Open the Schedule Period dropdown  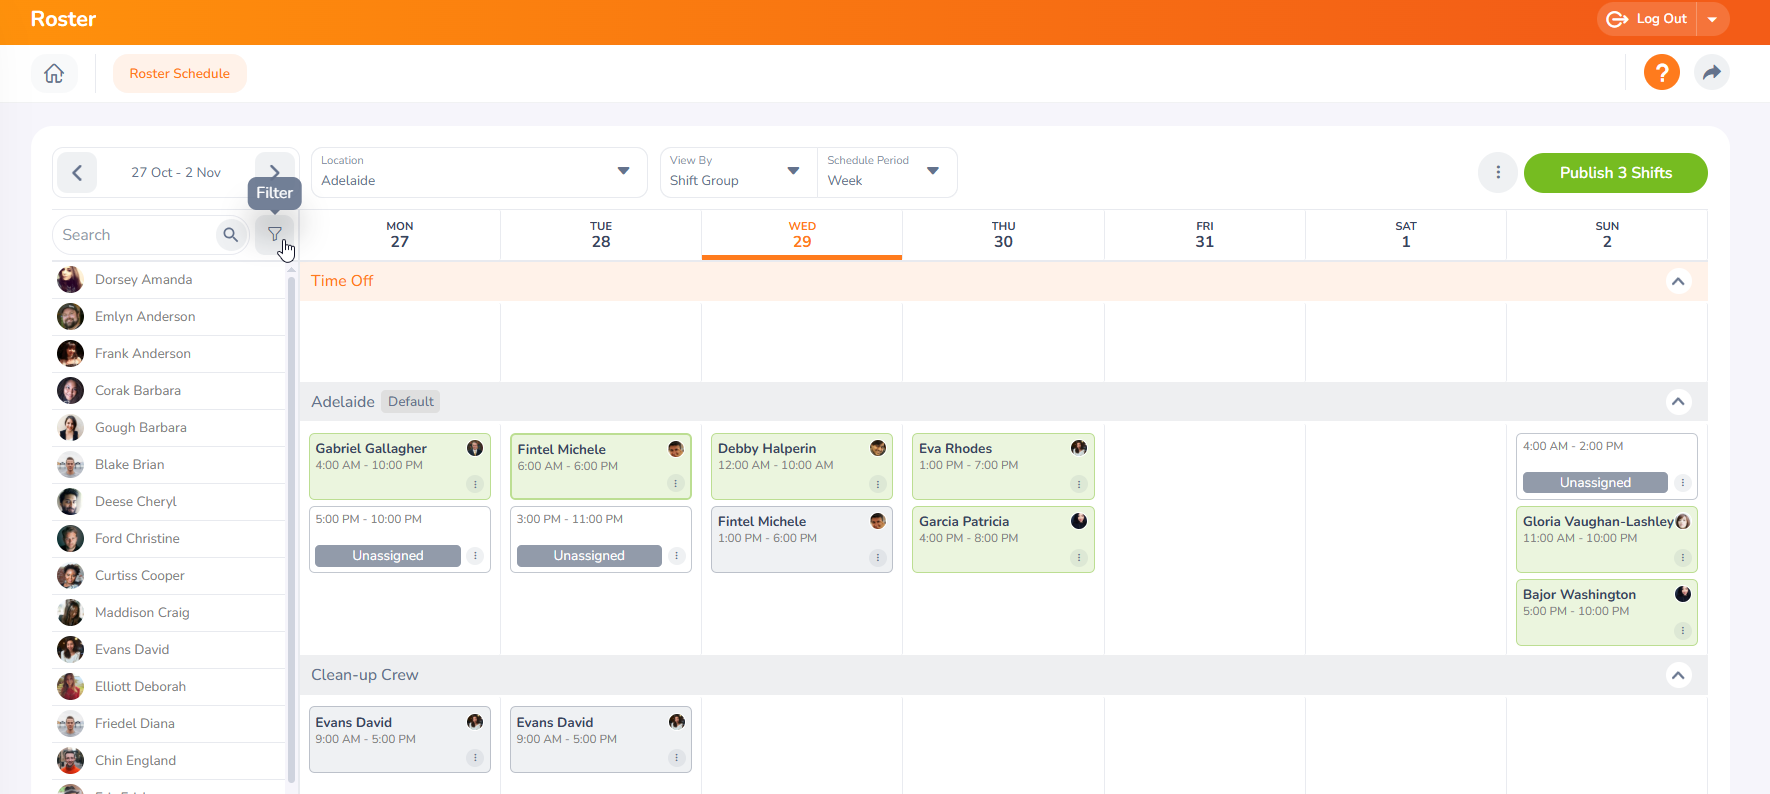coord(884,172)
